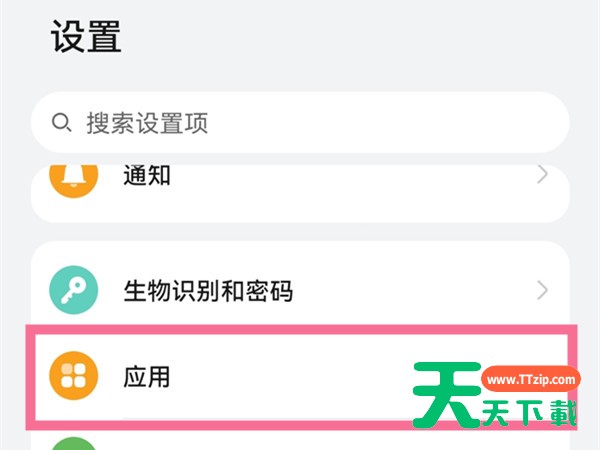Open 生物识别和密码 via its right chevron
Screen dimensions: 600x450
542,291
